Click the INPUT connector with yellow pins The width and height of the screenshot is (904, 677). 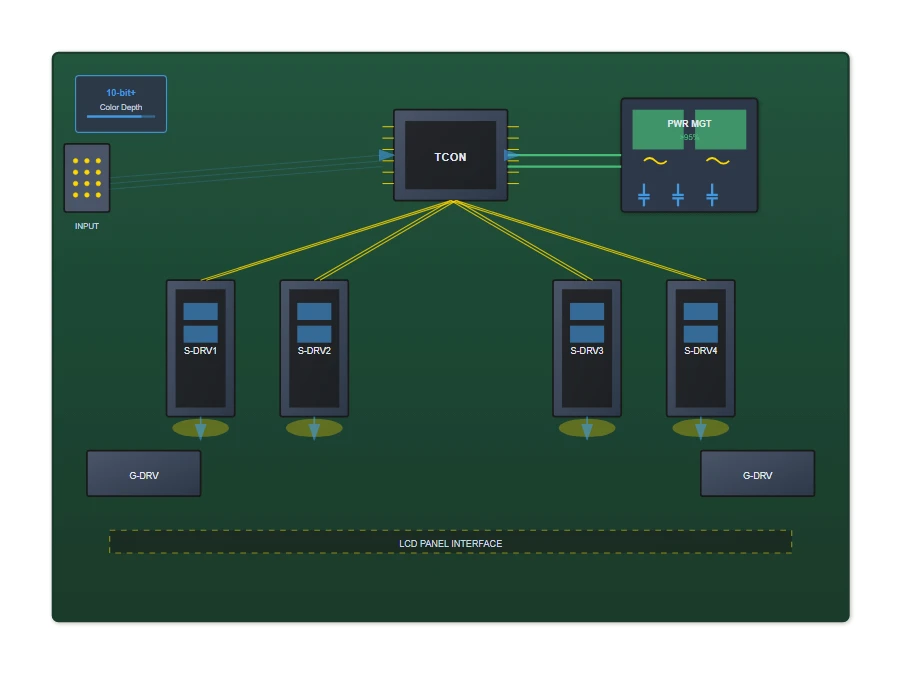[86, 178]
